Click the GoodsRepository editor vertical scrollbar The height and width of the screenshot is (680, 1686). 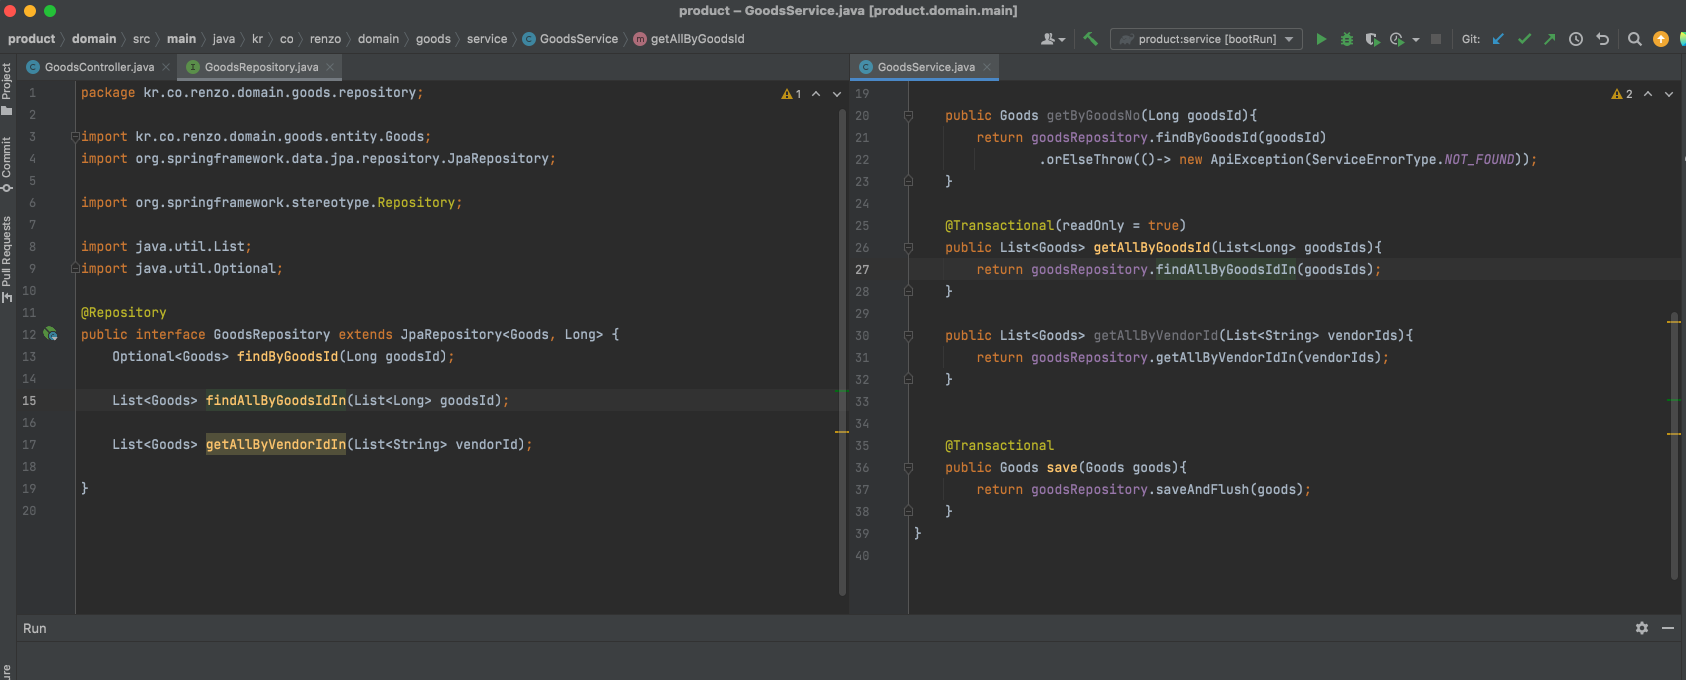[842, 350]
